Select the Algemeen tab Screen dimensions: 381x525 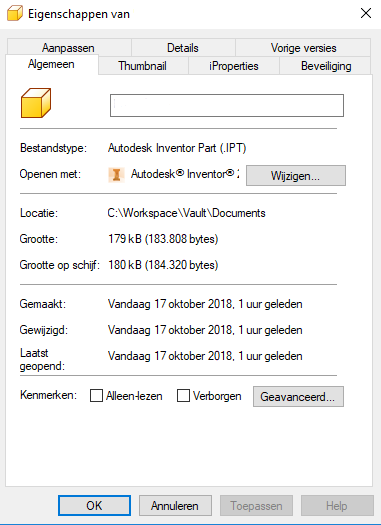[x=52, y=64]
